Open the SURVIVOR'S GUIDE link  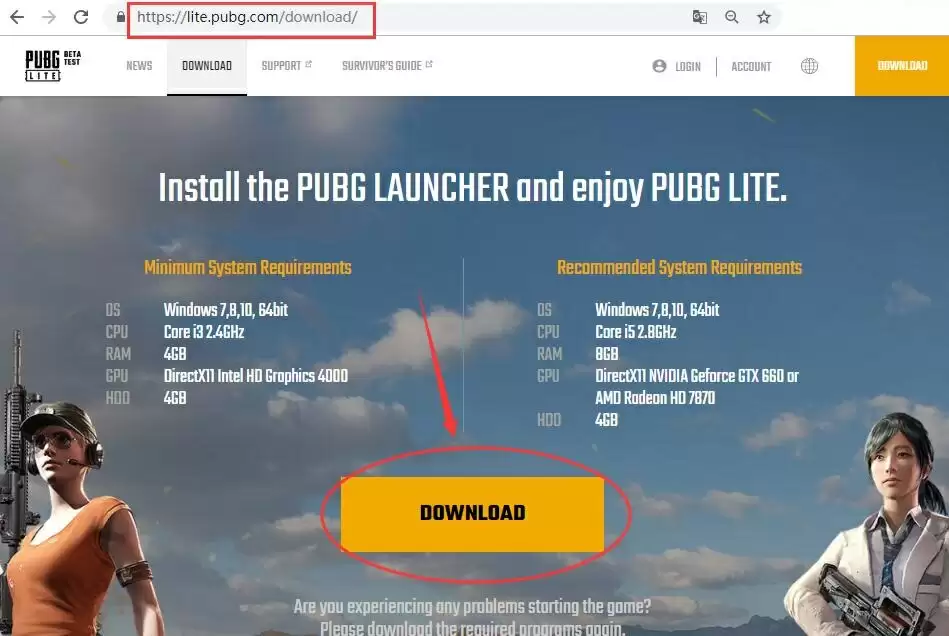(387, 66)
